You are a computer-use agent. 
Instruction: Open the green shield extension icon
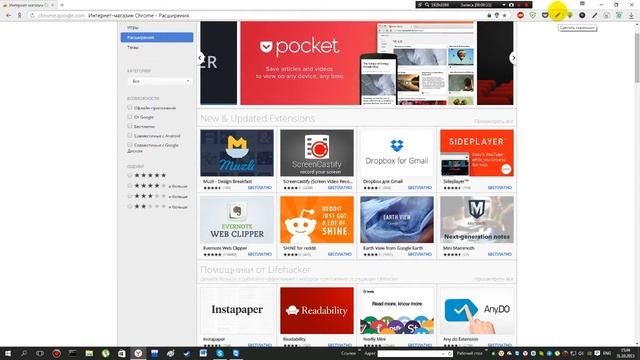tap(533, 16)
